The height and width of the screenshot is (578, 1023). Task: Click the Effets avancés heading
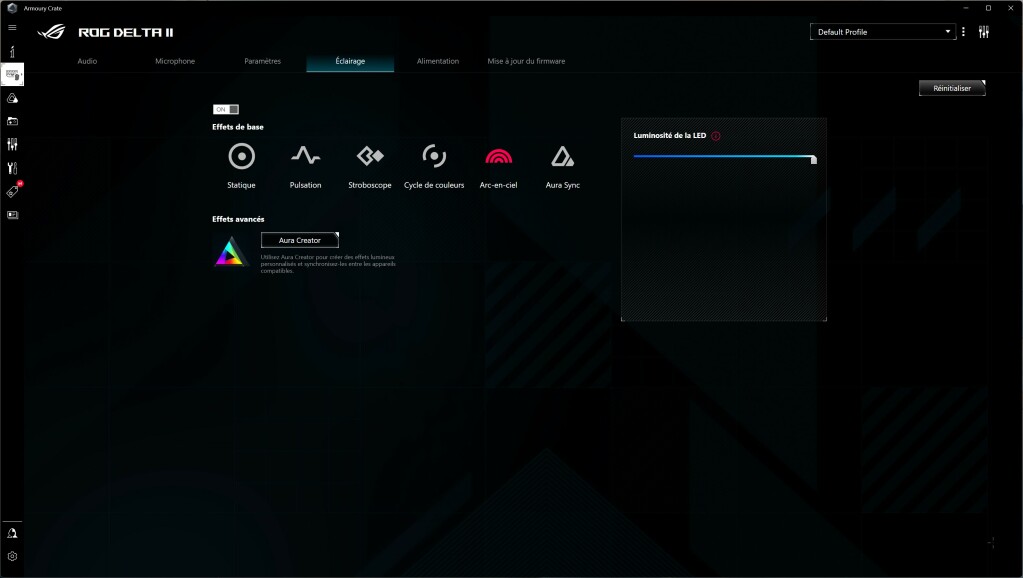tap(238, 219)
